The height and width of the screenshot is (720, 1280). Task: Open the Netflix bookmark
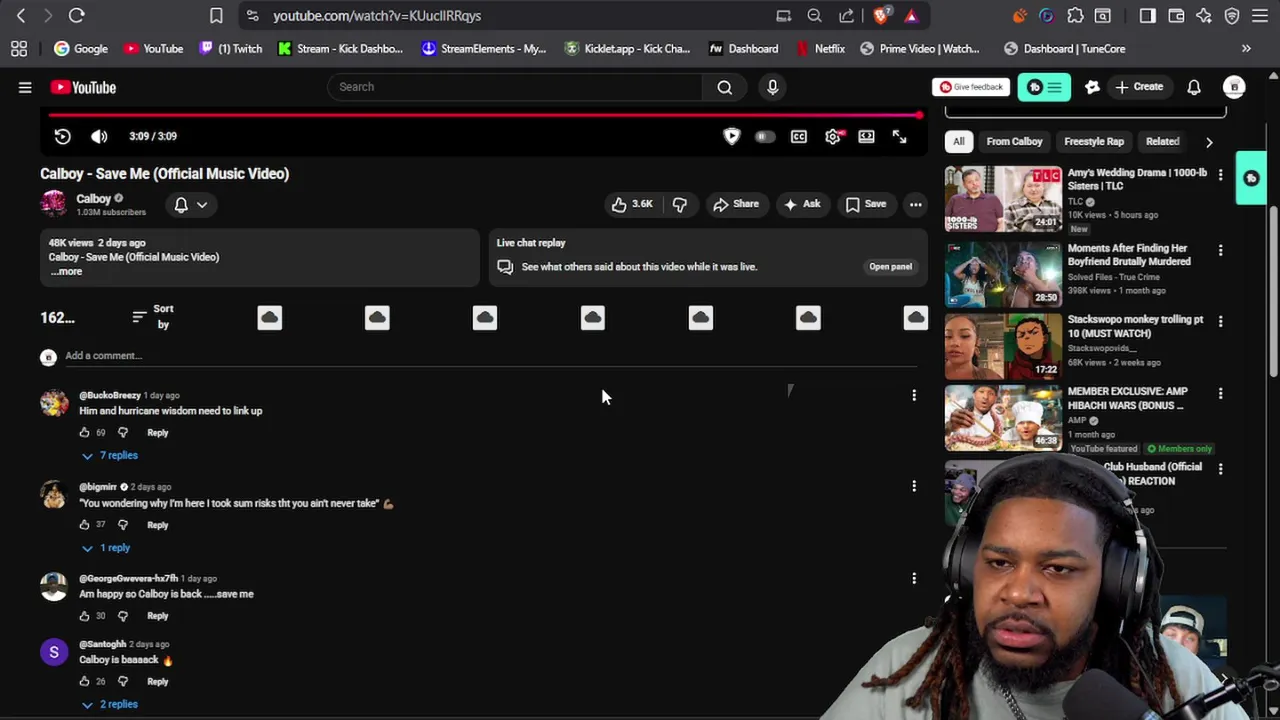point(820,49)
